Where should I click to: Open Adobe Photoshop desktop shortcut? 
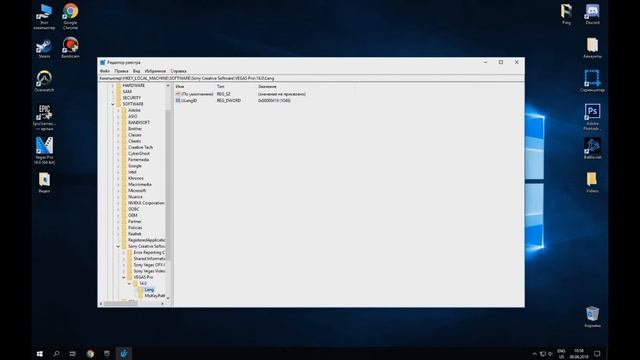[592, 117]
